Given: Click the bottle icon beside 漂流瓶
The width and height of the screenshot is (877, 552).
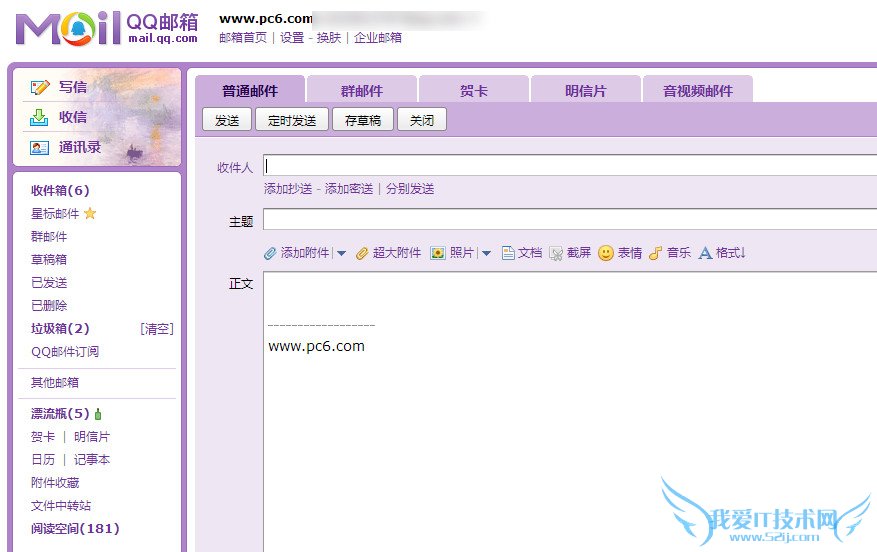Looking at the screenshot, I should coord(98,414).
